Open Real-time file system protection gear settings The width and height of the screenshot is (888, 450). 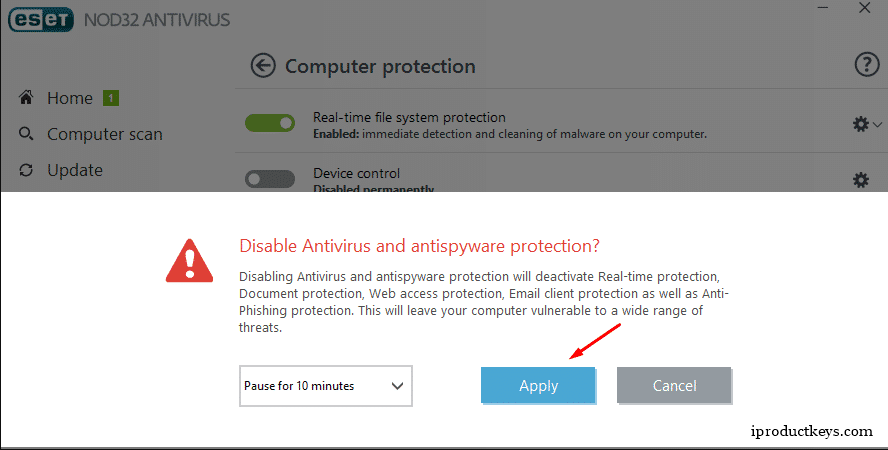[860, 124]
